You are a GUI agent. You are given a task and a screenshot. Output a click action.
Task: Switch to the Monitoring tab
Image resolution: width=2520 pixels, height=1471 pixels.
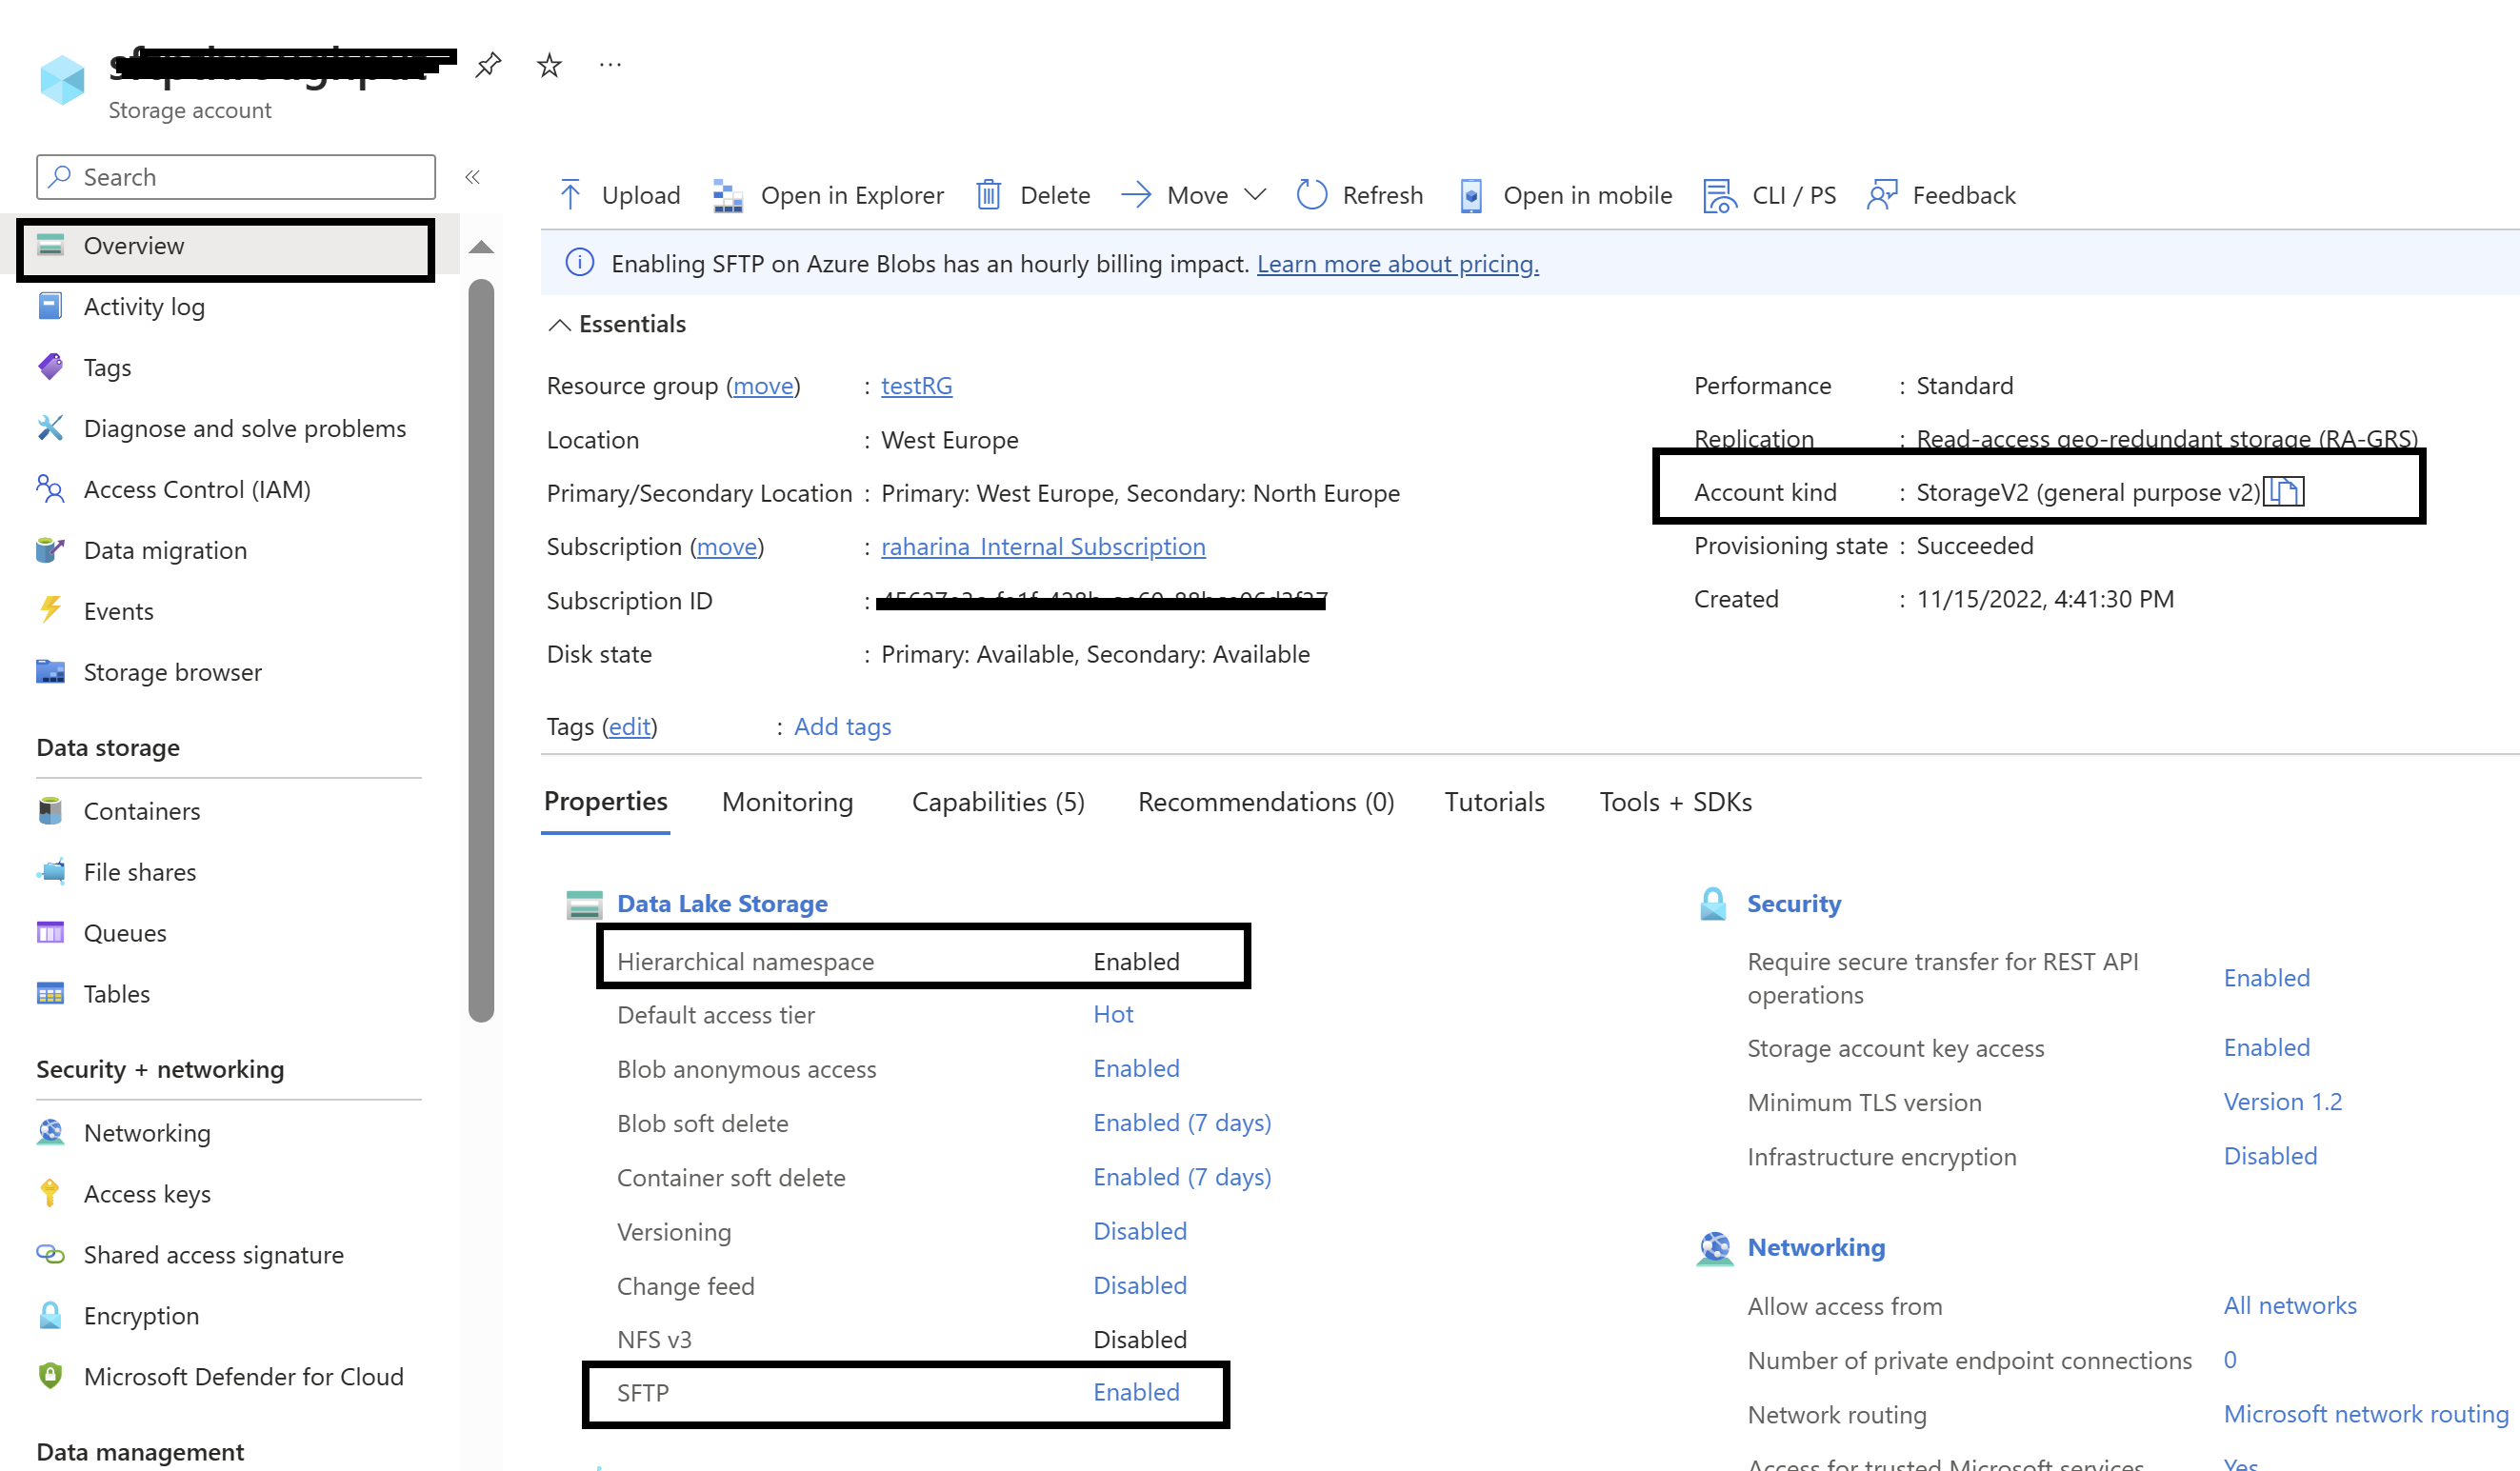click(x=787, y=802)
